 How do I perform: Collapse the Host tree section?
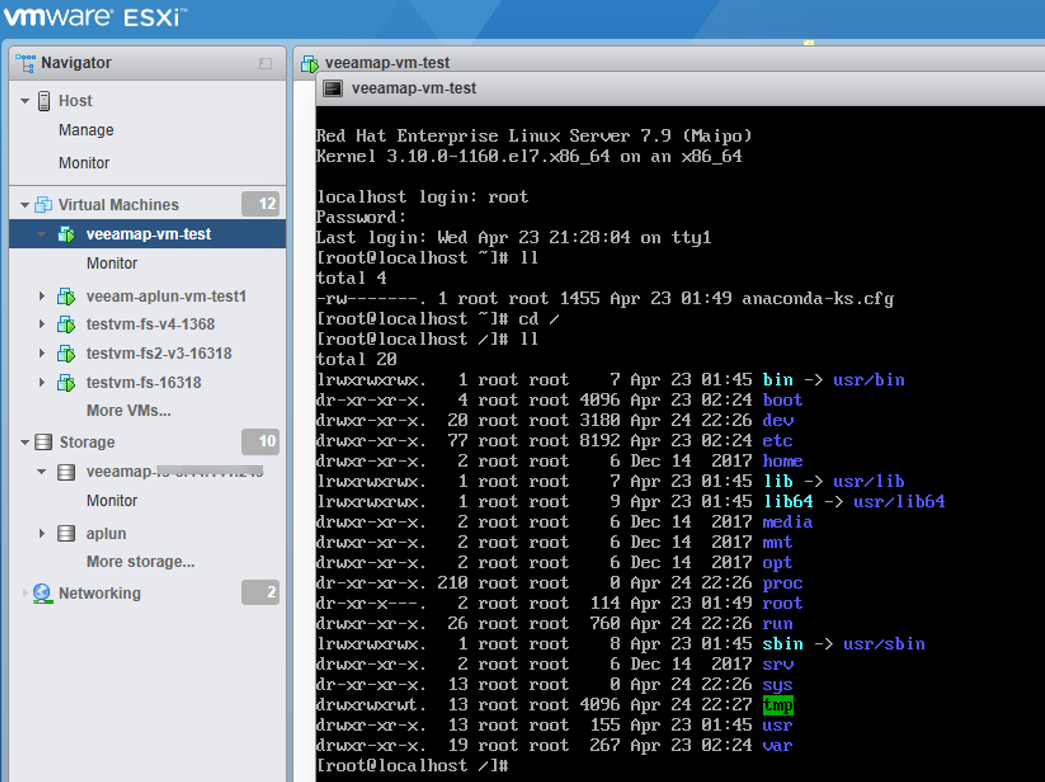click(x=25, y=101)
